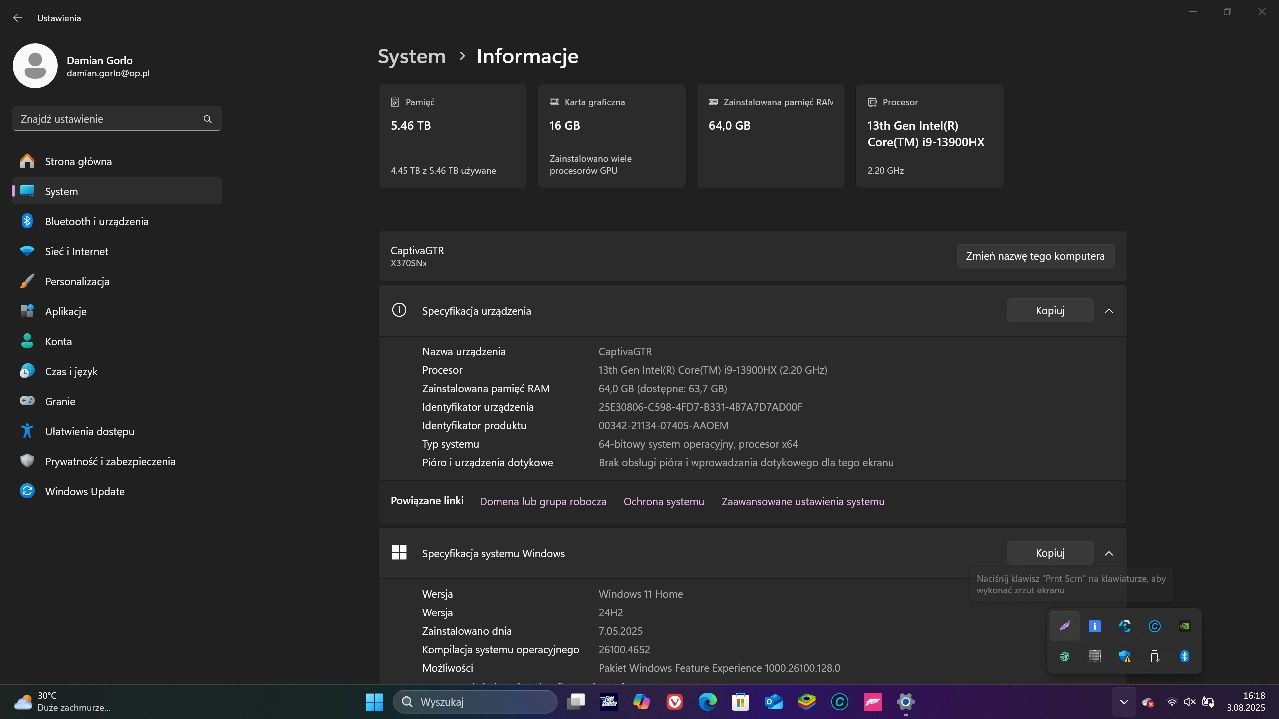Click the muted speaker tray icon
This screenshot has height=719, width=1279.
[x=1189, y=702]
